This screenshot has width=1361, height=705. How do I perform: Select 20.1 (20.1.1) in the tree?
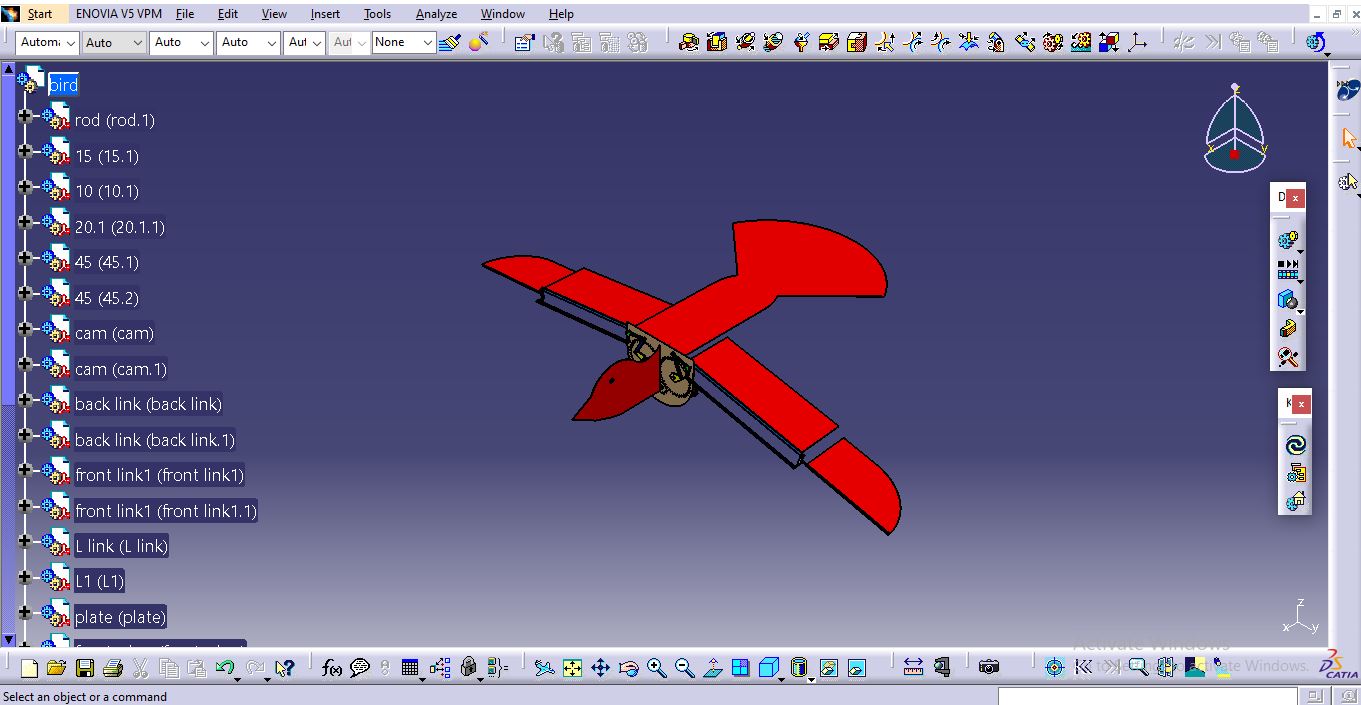click(x=119, y=227)
